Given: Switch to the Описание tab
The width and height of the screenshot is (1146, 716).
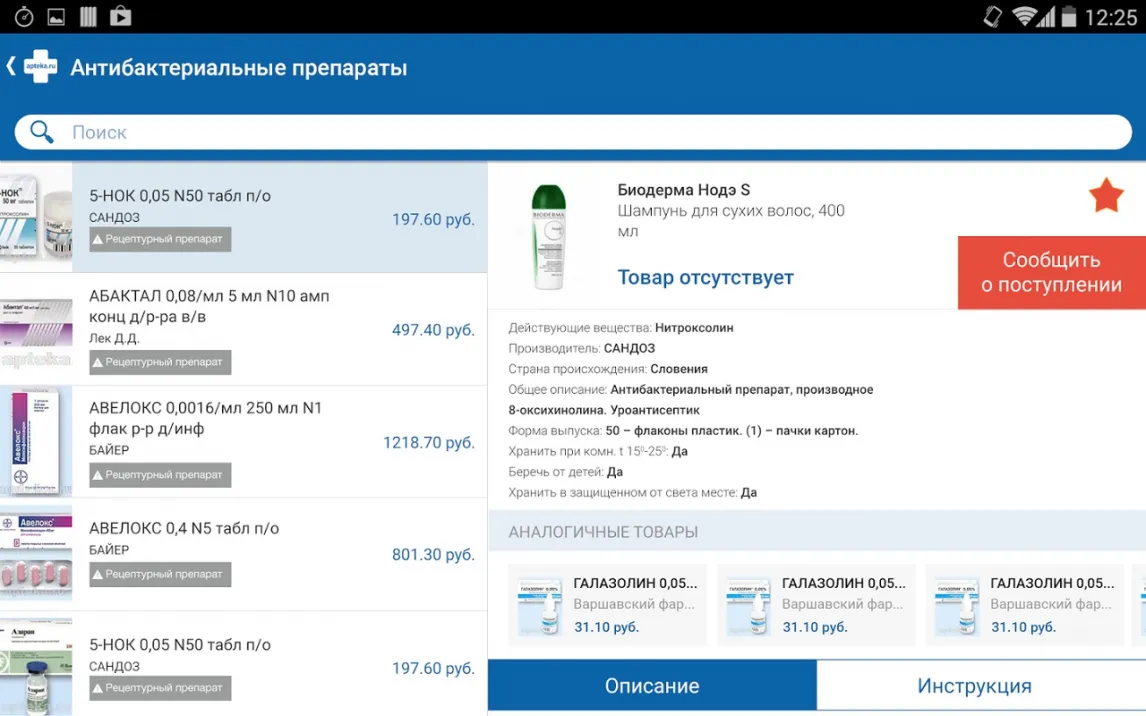Looking at the screenshot, I should click(x=652, y=686).
